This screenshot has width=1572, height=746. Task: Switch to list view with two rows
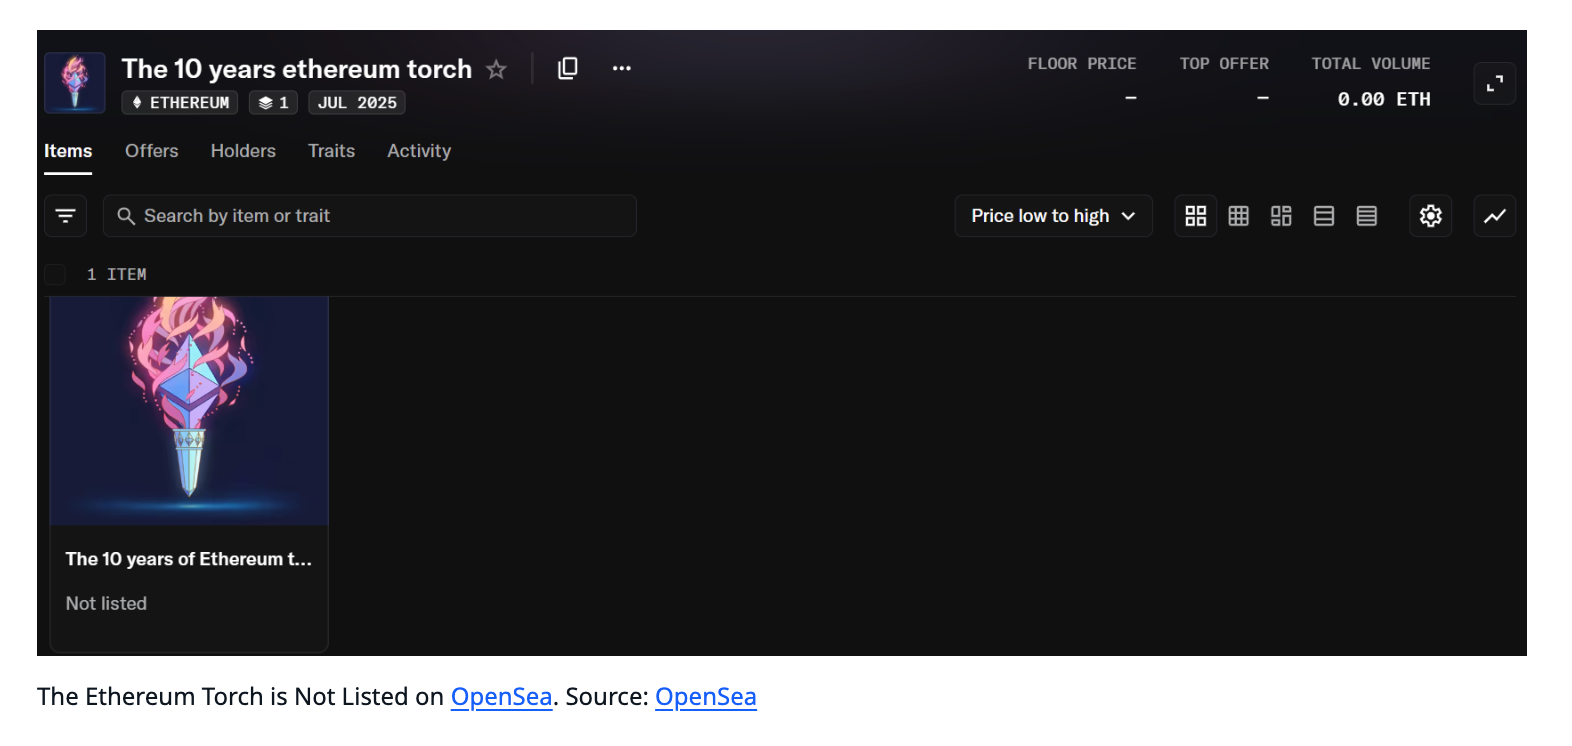pos(1324,216)
